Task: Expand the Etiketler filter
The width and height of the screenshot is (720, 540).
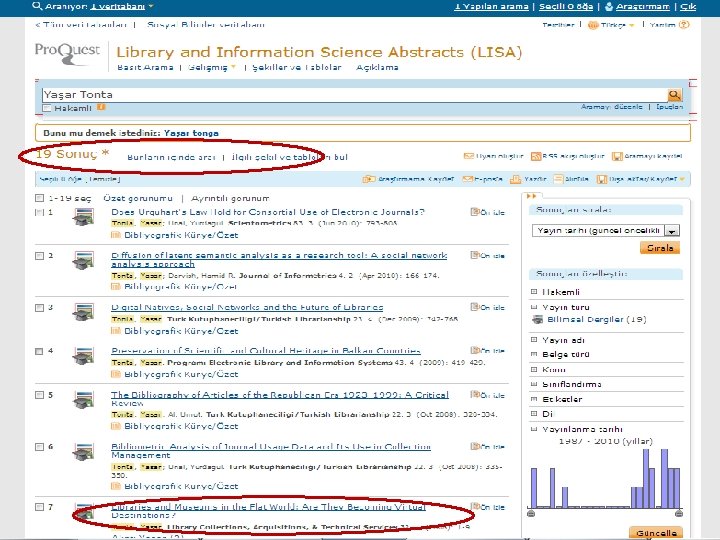Action: 534,399
